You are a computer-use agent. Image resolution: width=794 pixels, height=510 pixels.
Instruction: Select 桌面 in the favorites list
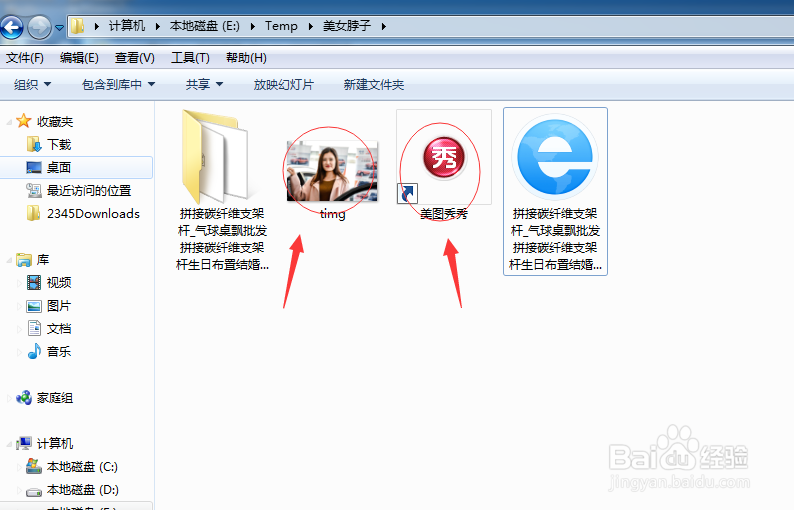pyautogui.click(x=76, y=168)
